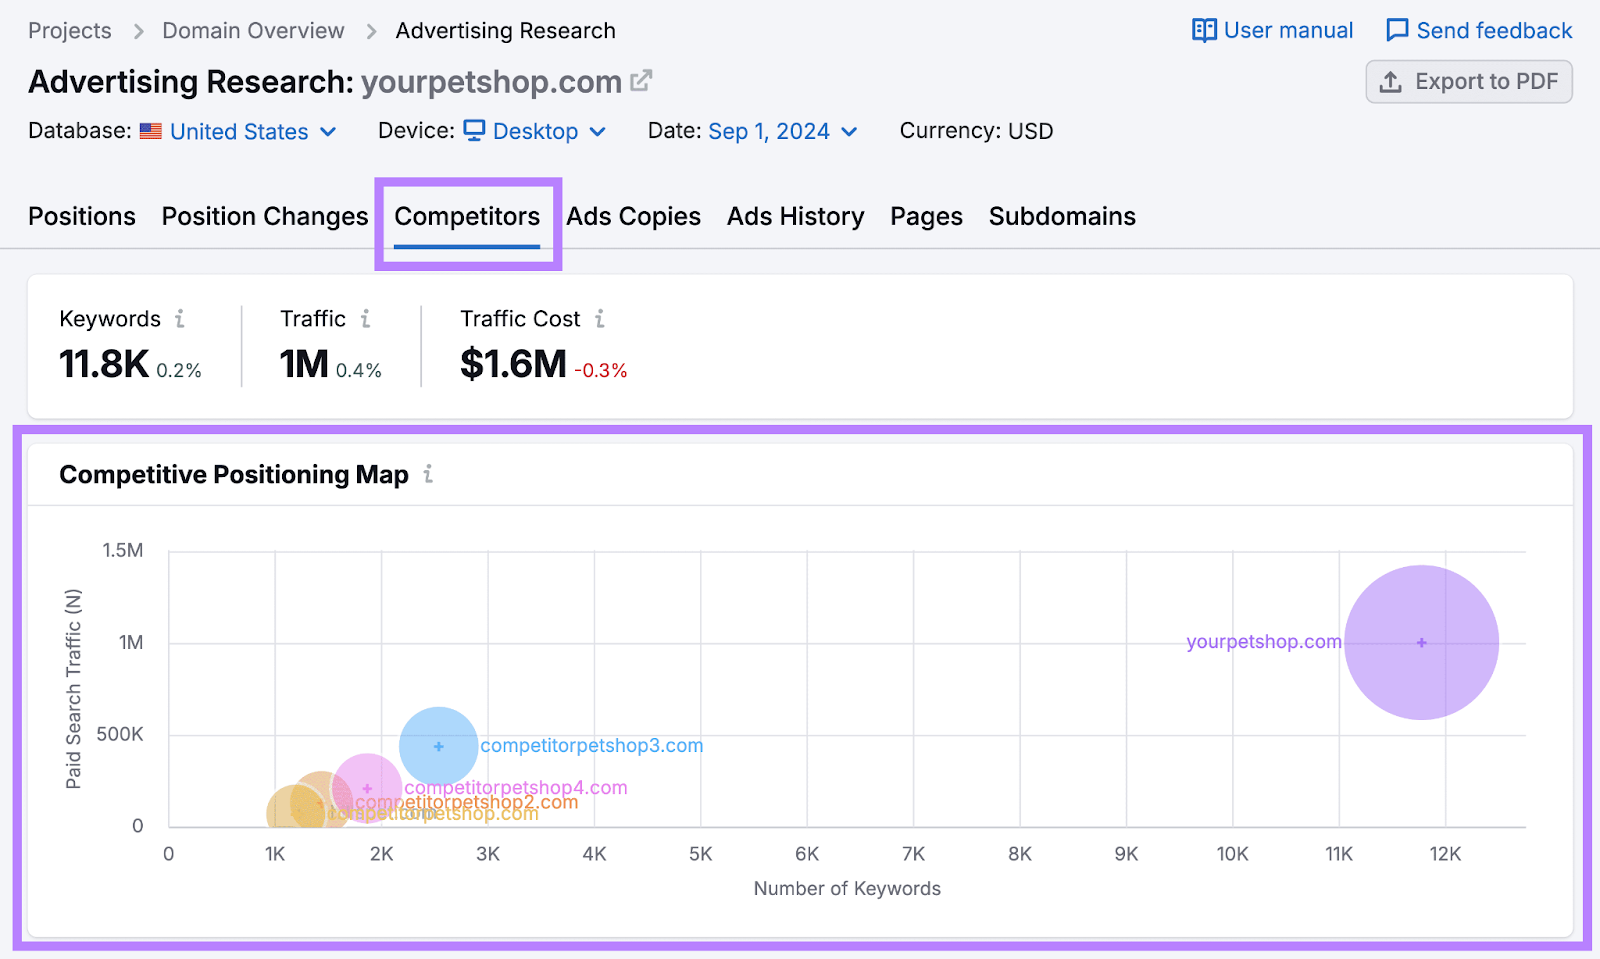Open the Domain Overview breadcrumb link
Screen dimensions: 1600x959
tap(252, 30)
